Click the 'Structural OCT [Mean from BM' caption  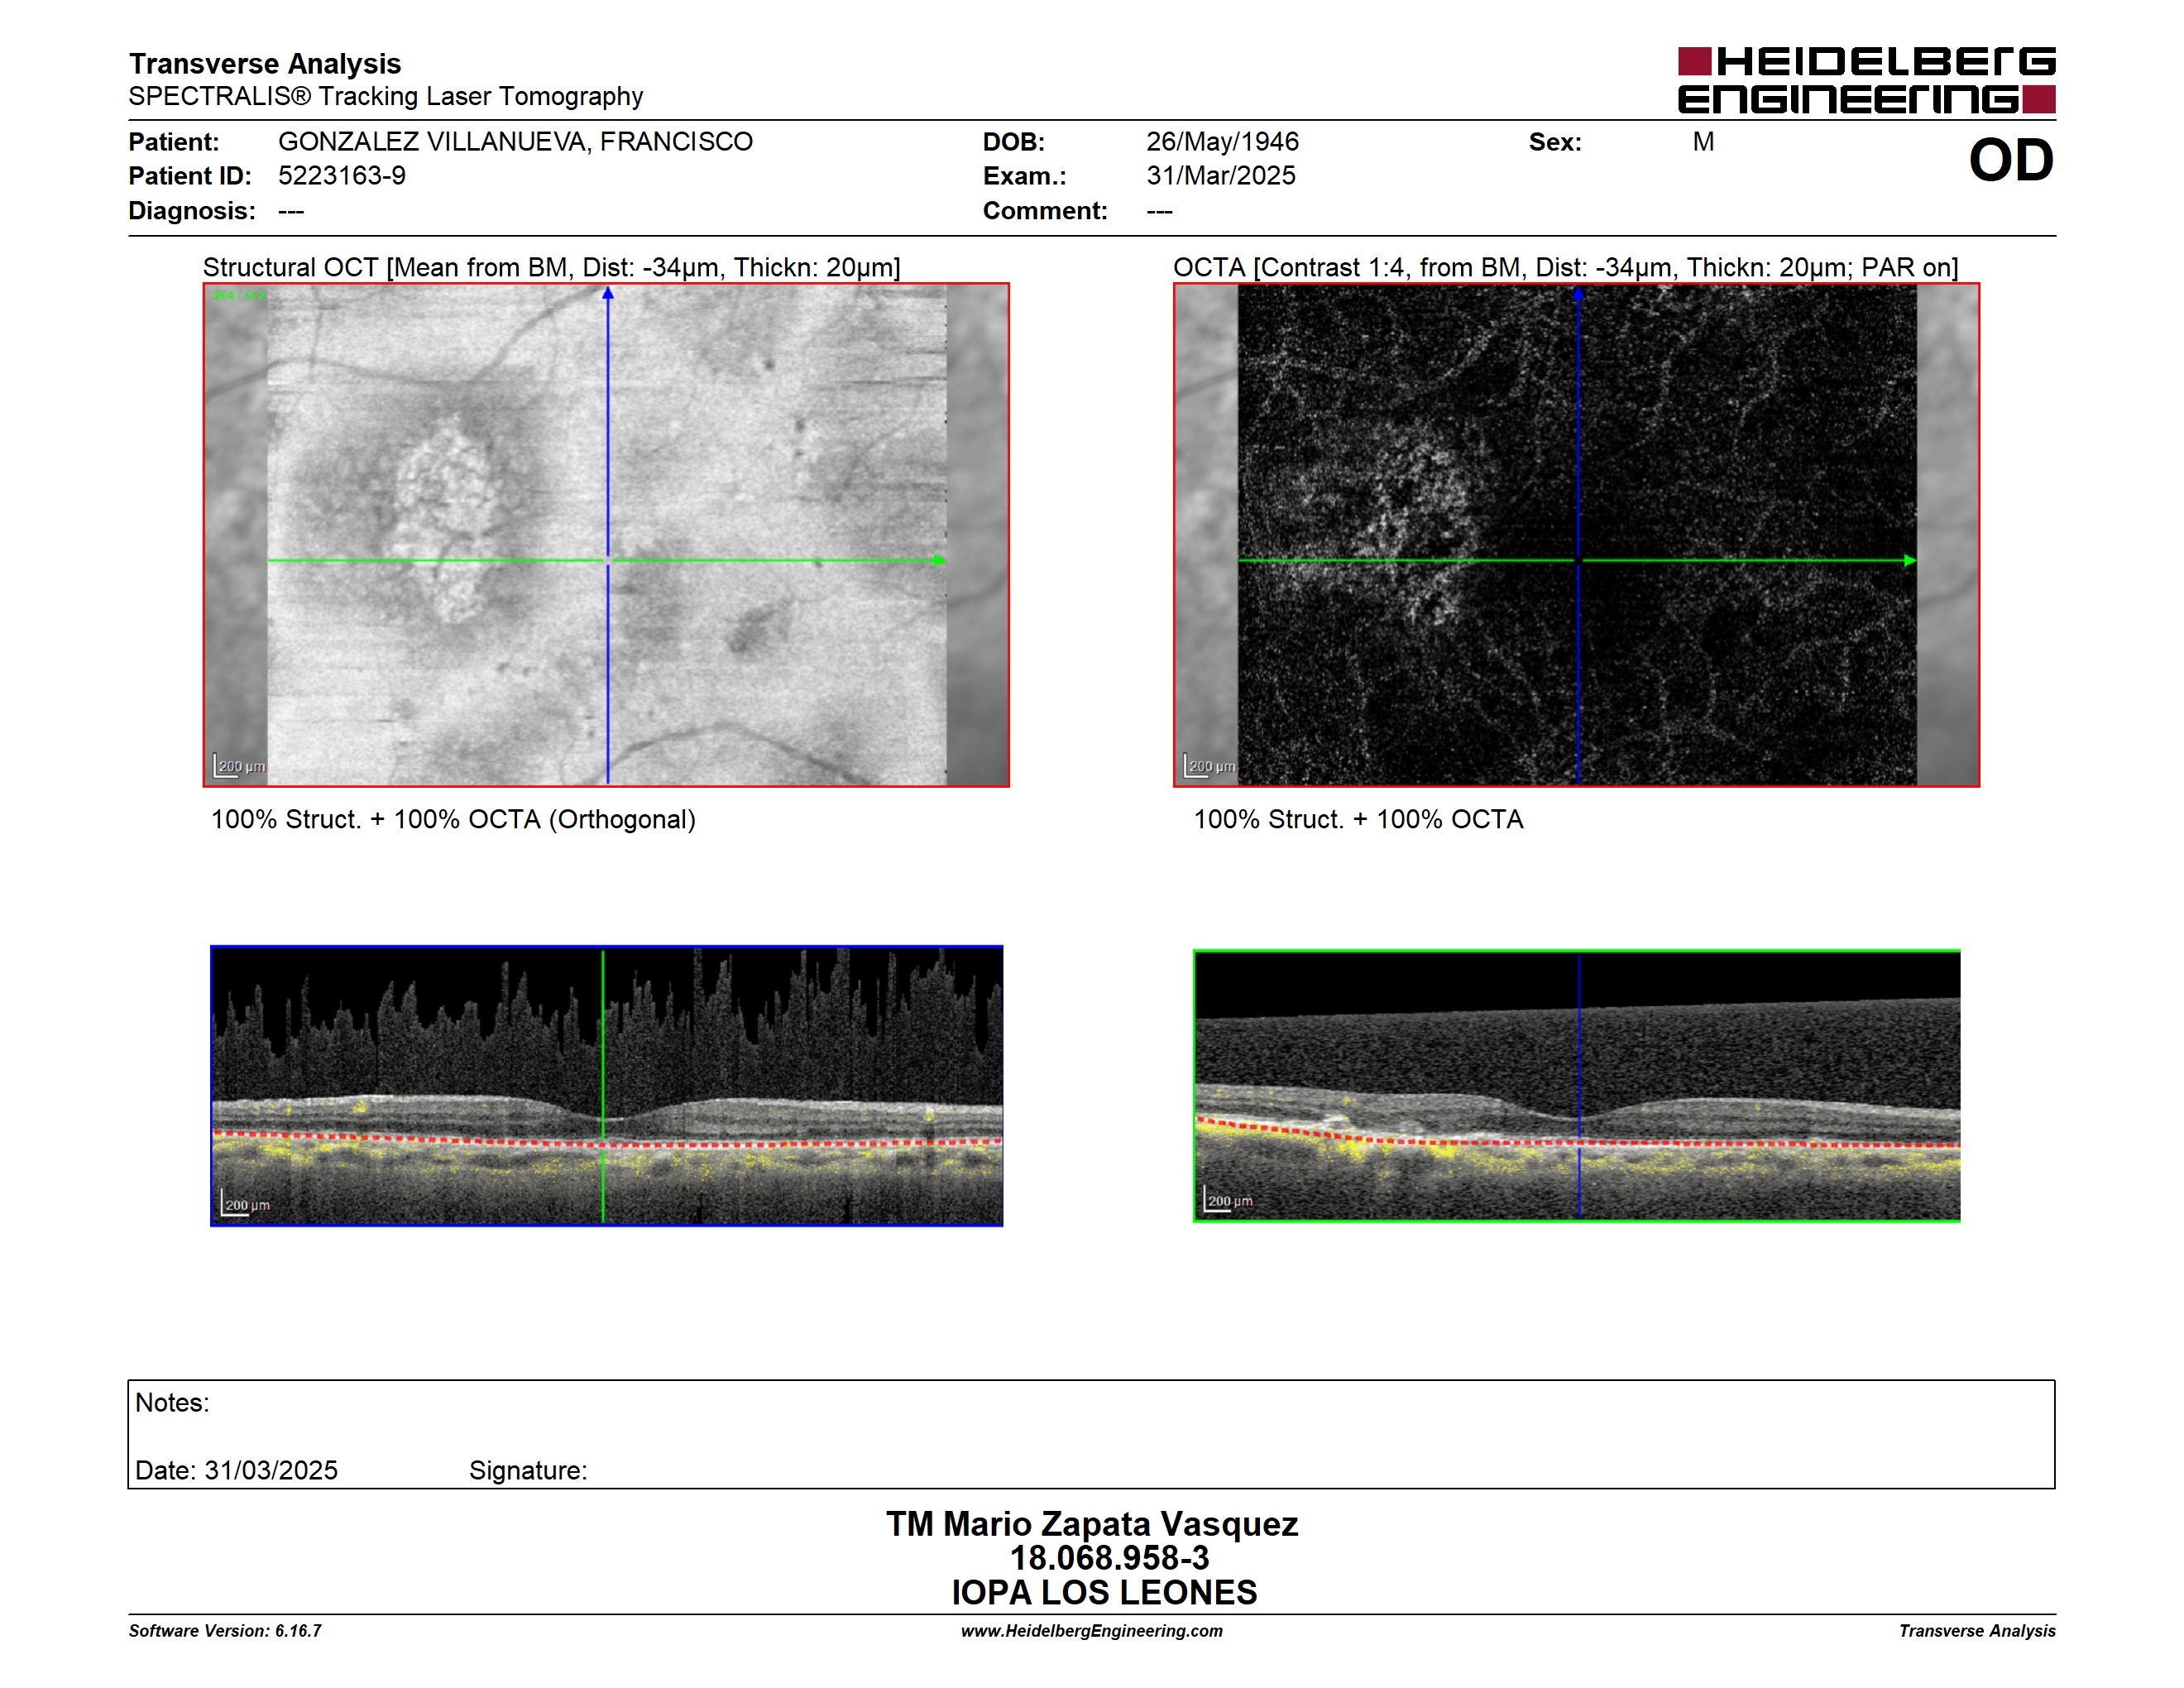(552, 267)
